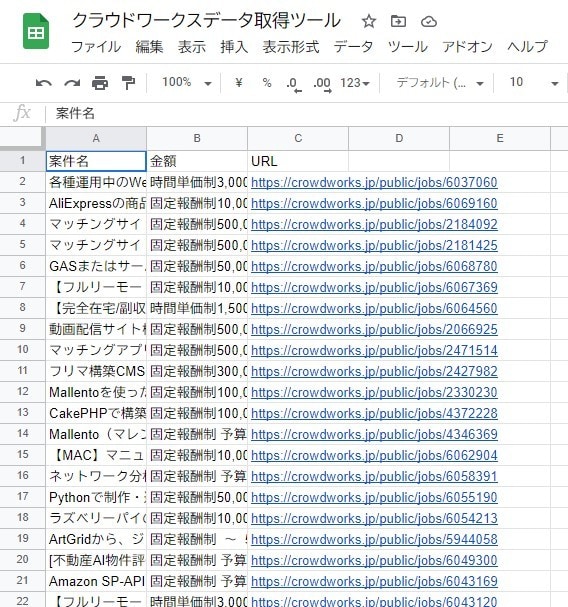Select cell 固定報酬制300,0 in row 11
The image size is (568, 607).
(197, 371)
